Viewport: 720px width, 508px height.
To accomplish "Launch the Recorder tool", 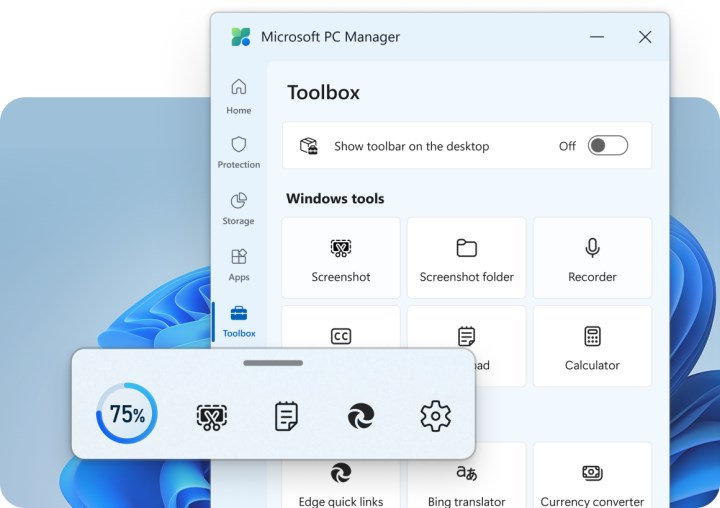I will [592, 258].
